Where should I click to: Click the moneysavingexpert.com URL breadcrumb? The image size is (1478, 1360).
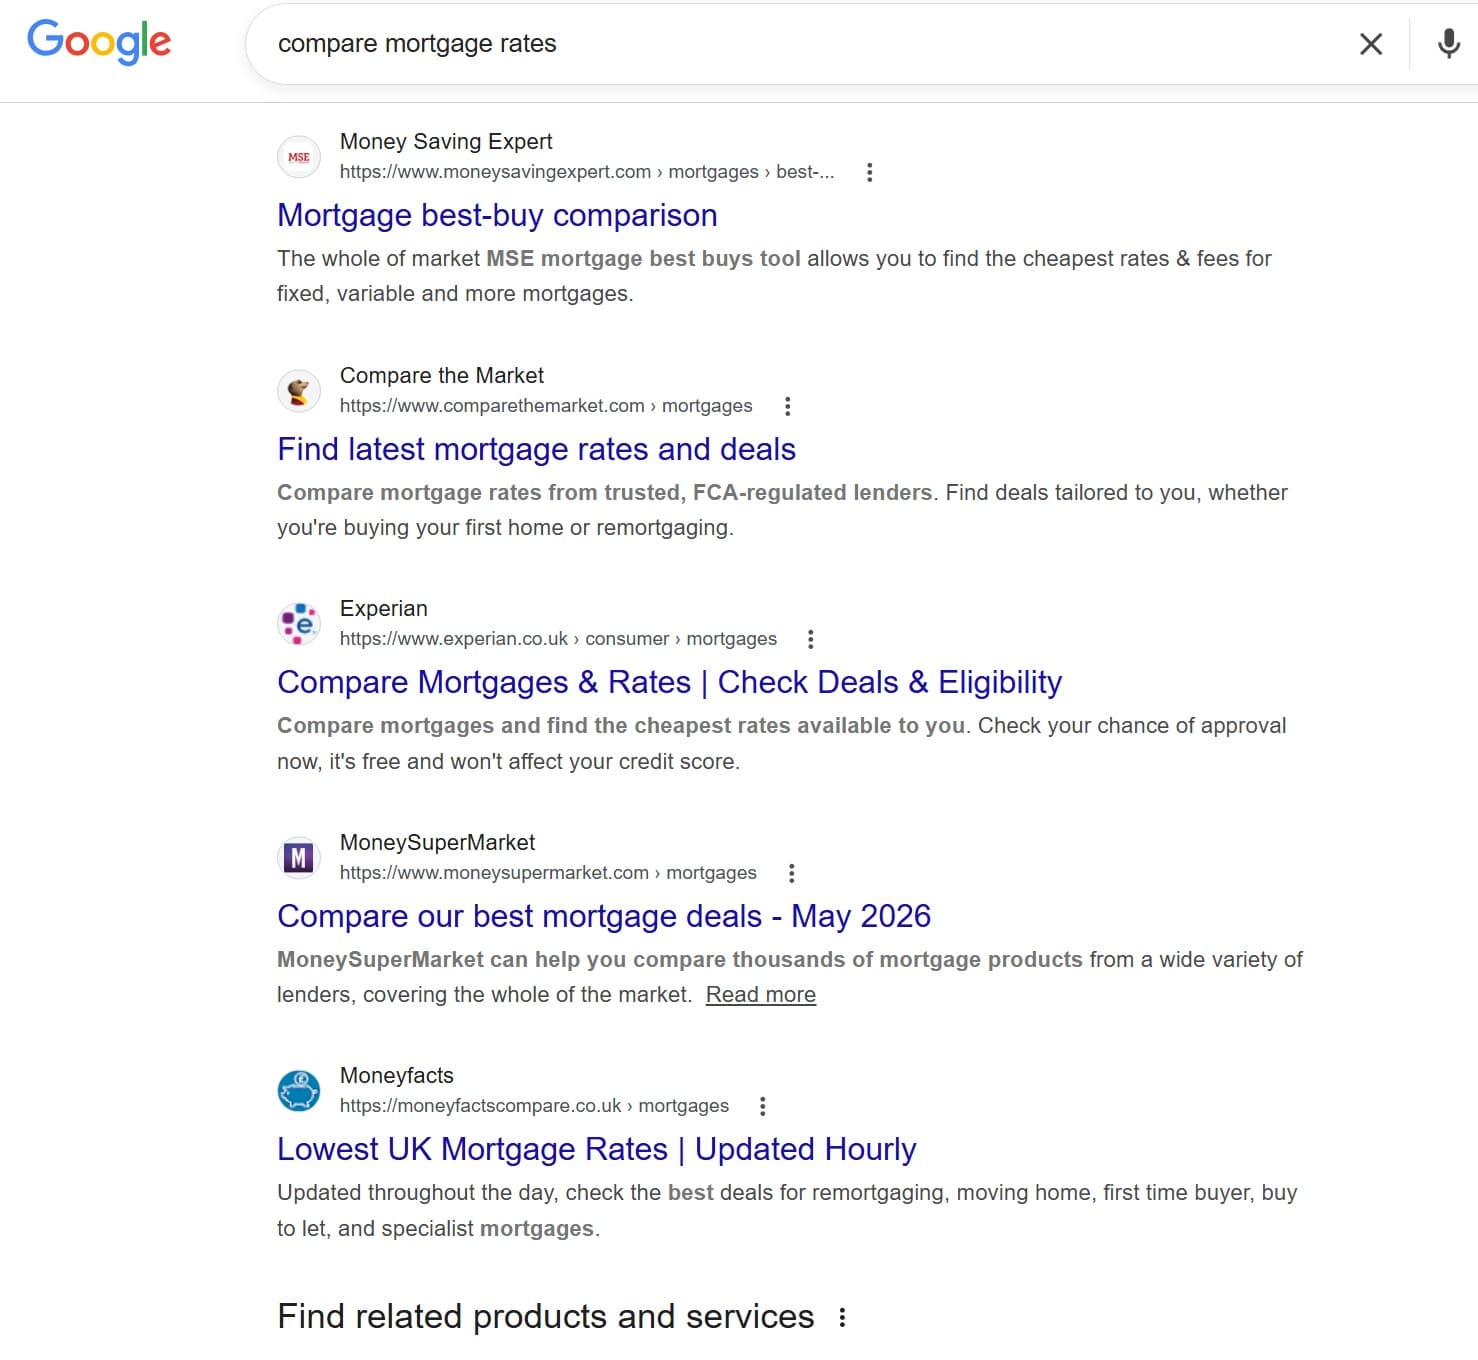[587, 172]
